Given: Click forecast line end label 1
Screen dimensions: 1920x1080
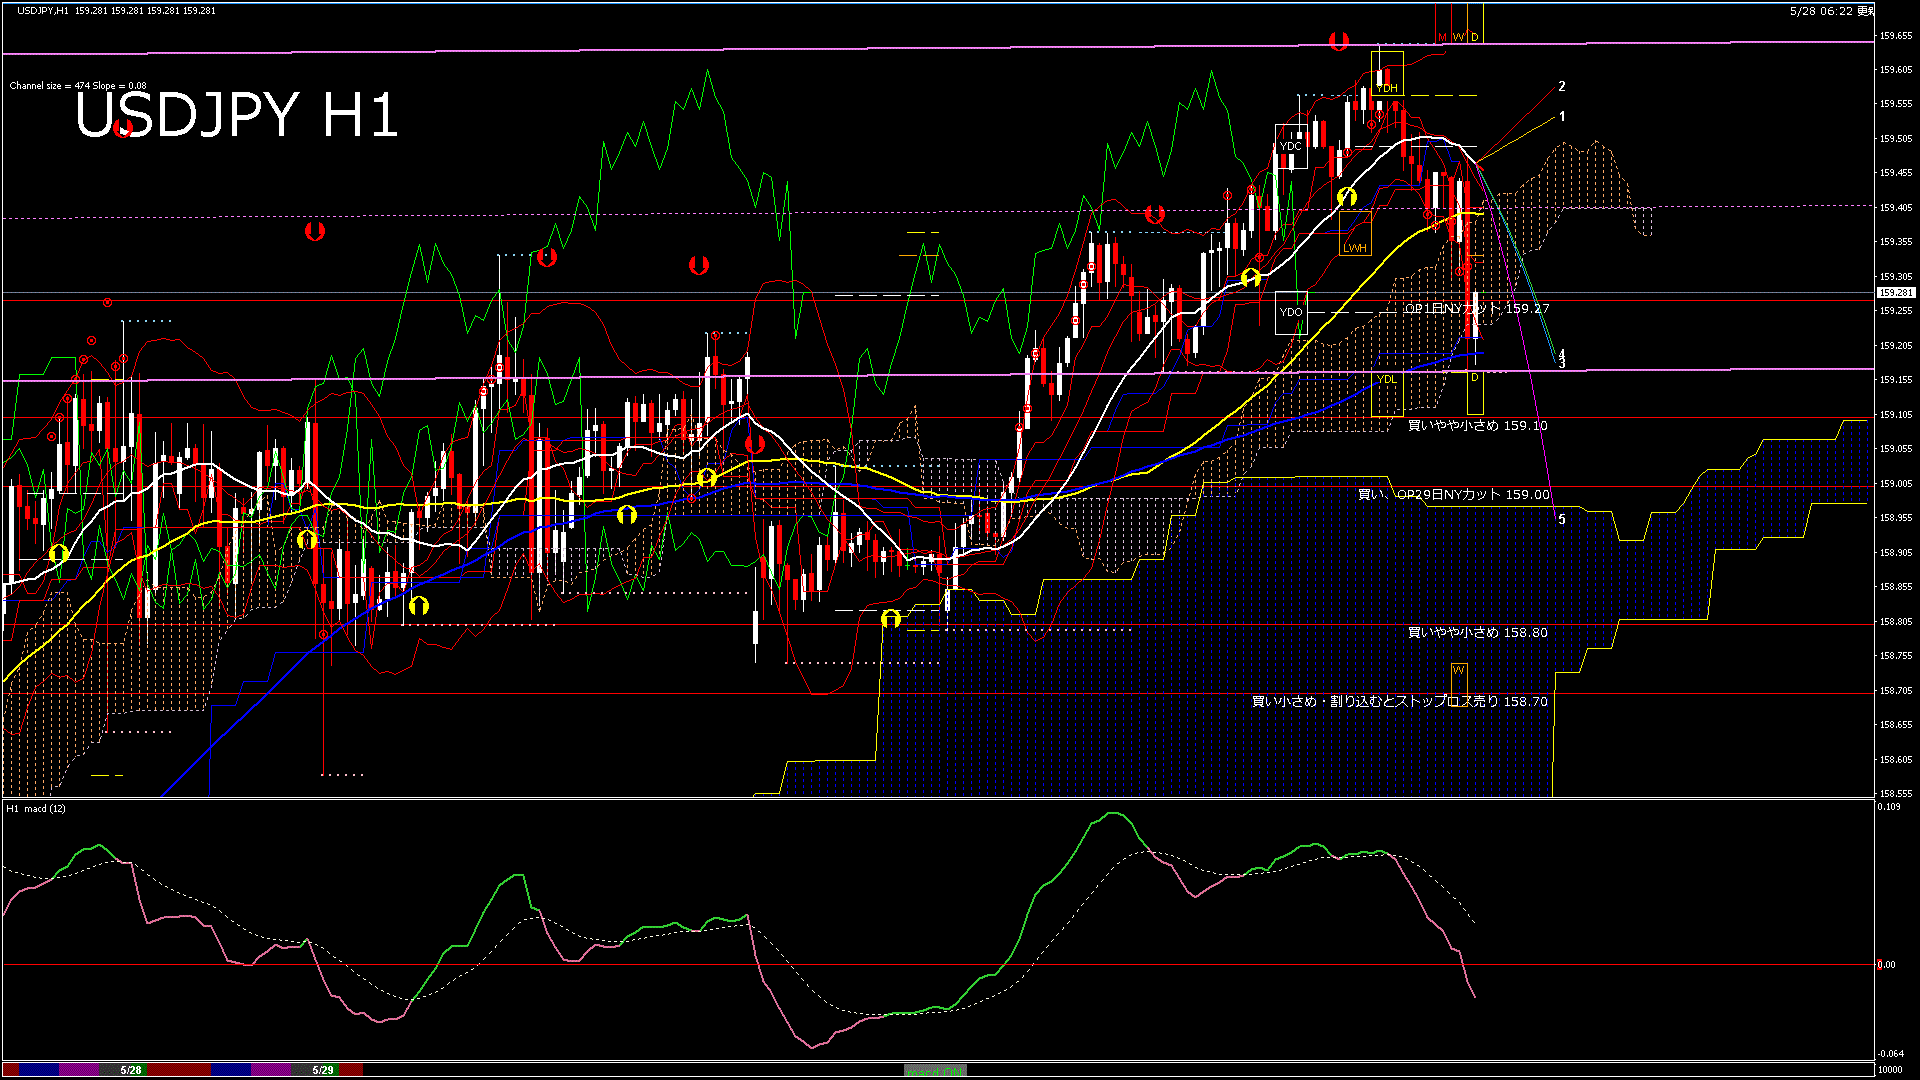Looking at the screenshot, I should pos(1562,116).
